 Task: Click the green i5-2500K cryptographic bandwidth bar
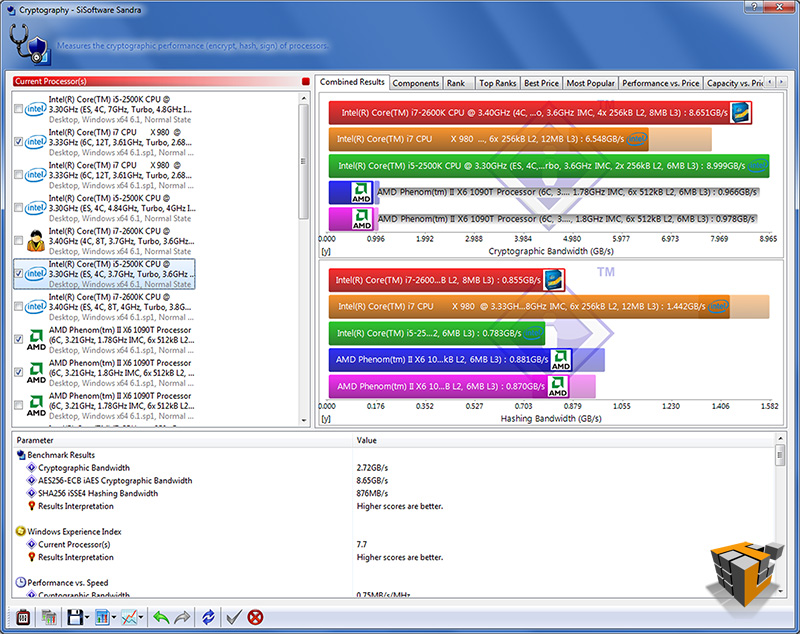tap(548, 166)
